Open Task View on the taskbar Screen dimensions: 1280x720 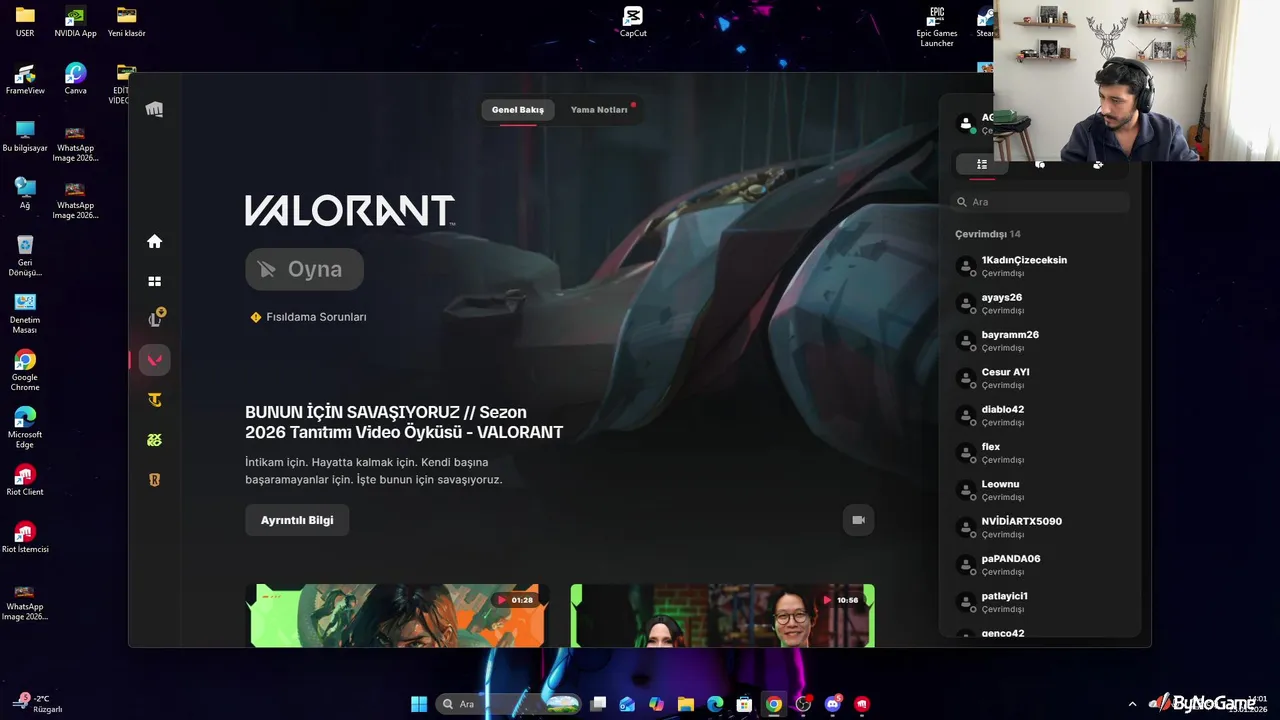point(598,704)
